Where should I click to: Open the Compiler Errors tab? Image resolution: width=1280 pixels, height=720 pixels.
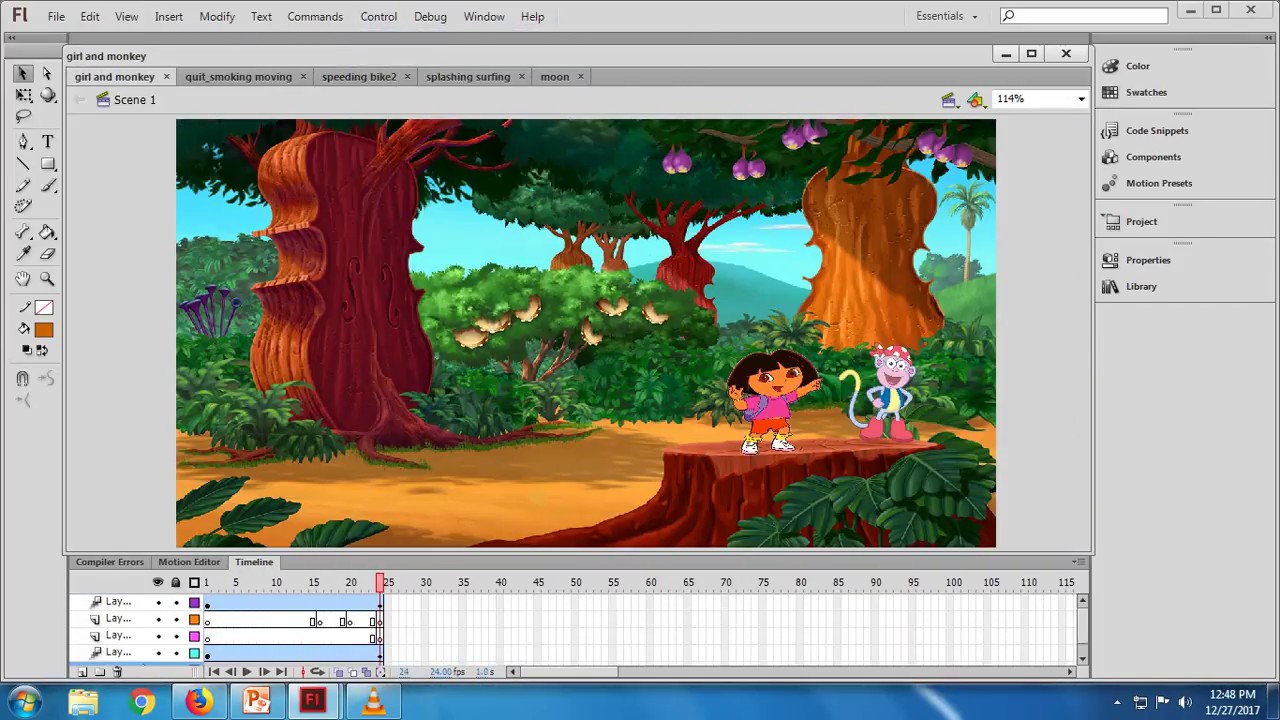(x=110, y=562)
